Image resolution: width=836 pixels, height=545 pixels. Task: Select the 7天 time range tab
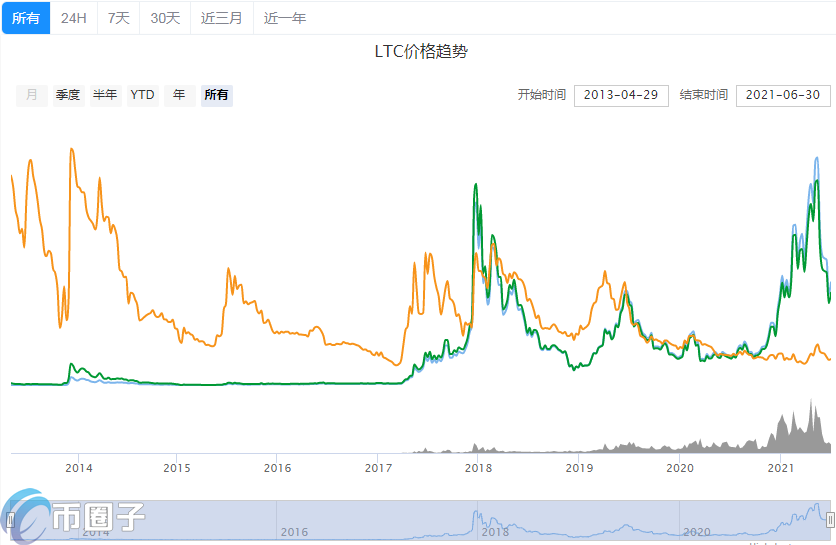click(118, 18)
